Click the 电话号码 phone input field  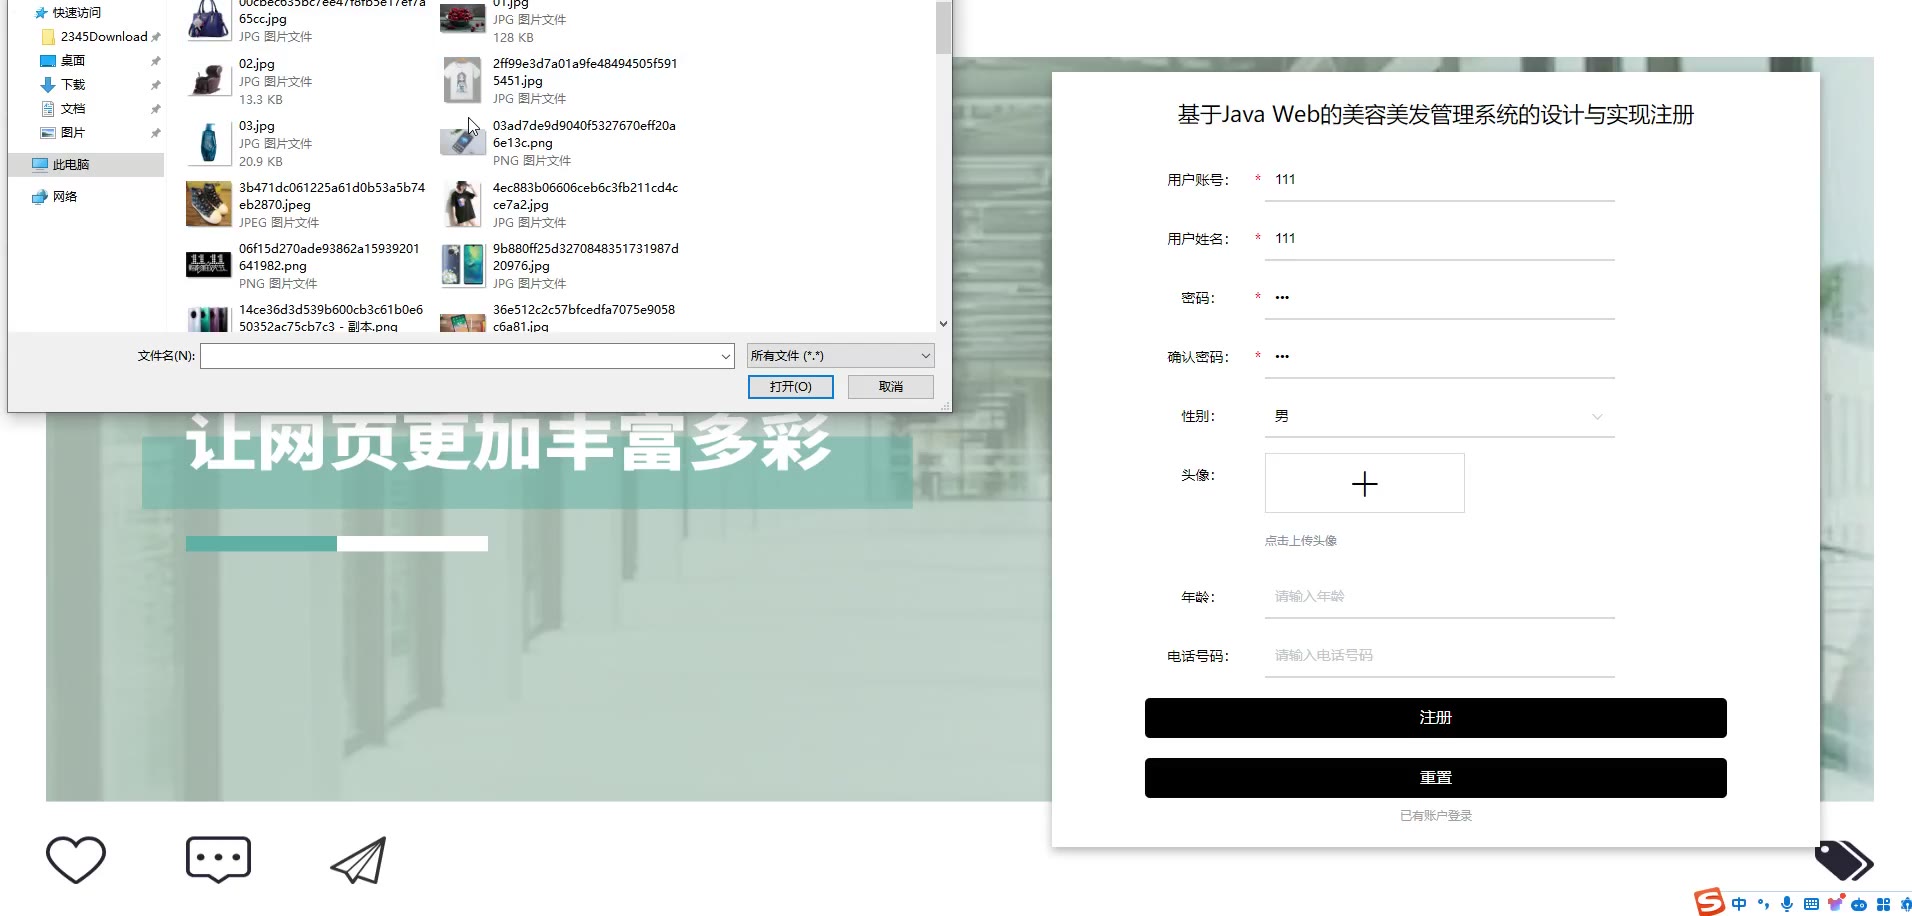click(1439, 656)
